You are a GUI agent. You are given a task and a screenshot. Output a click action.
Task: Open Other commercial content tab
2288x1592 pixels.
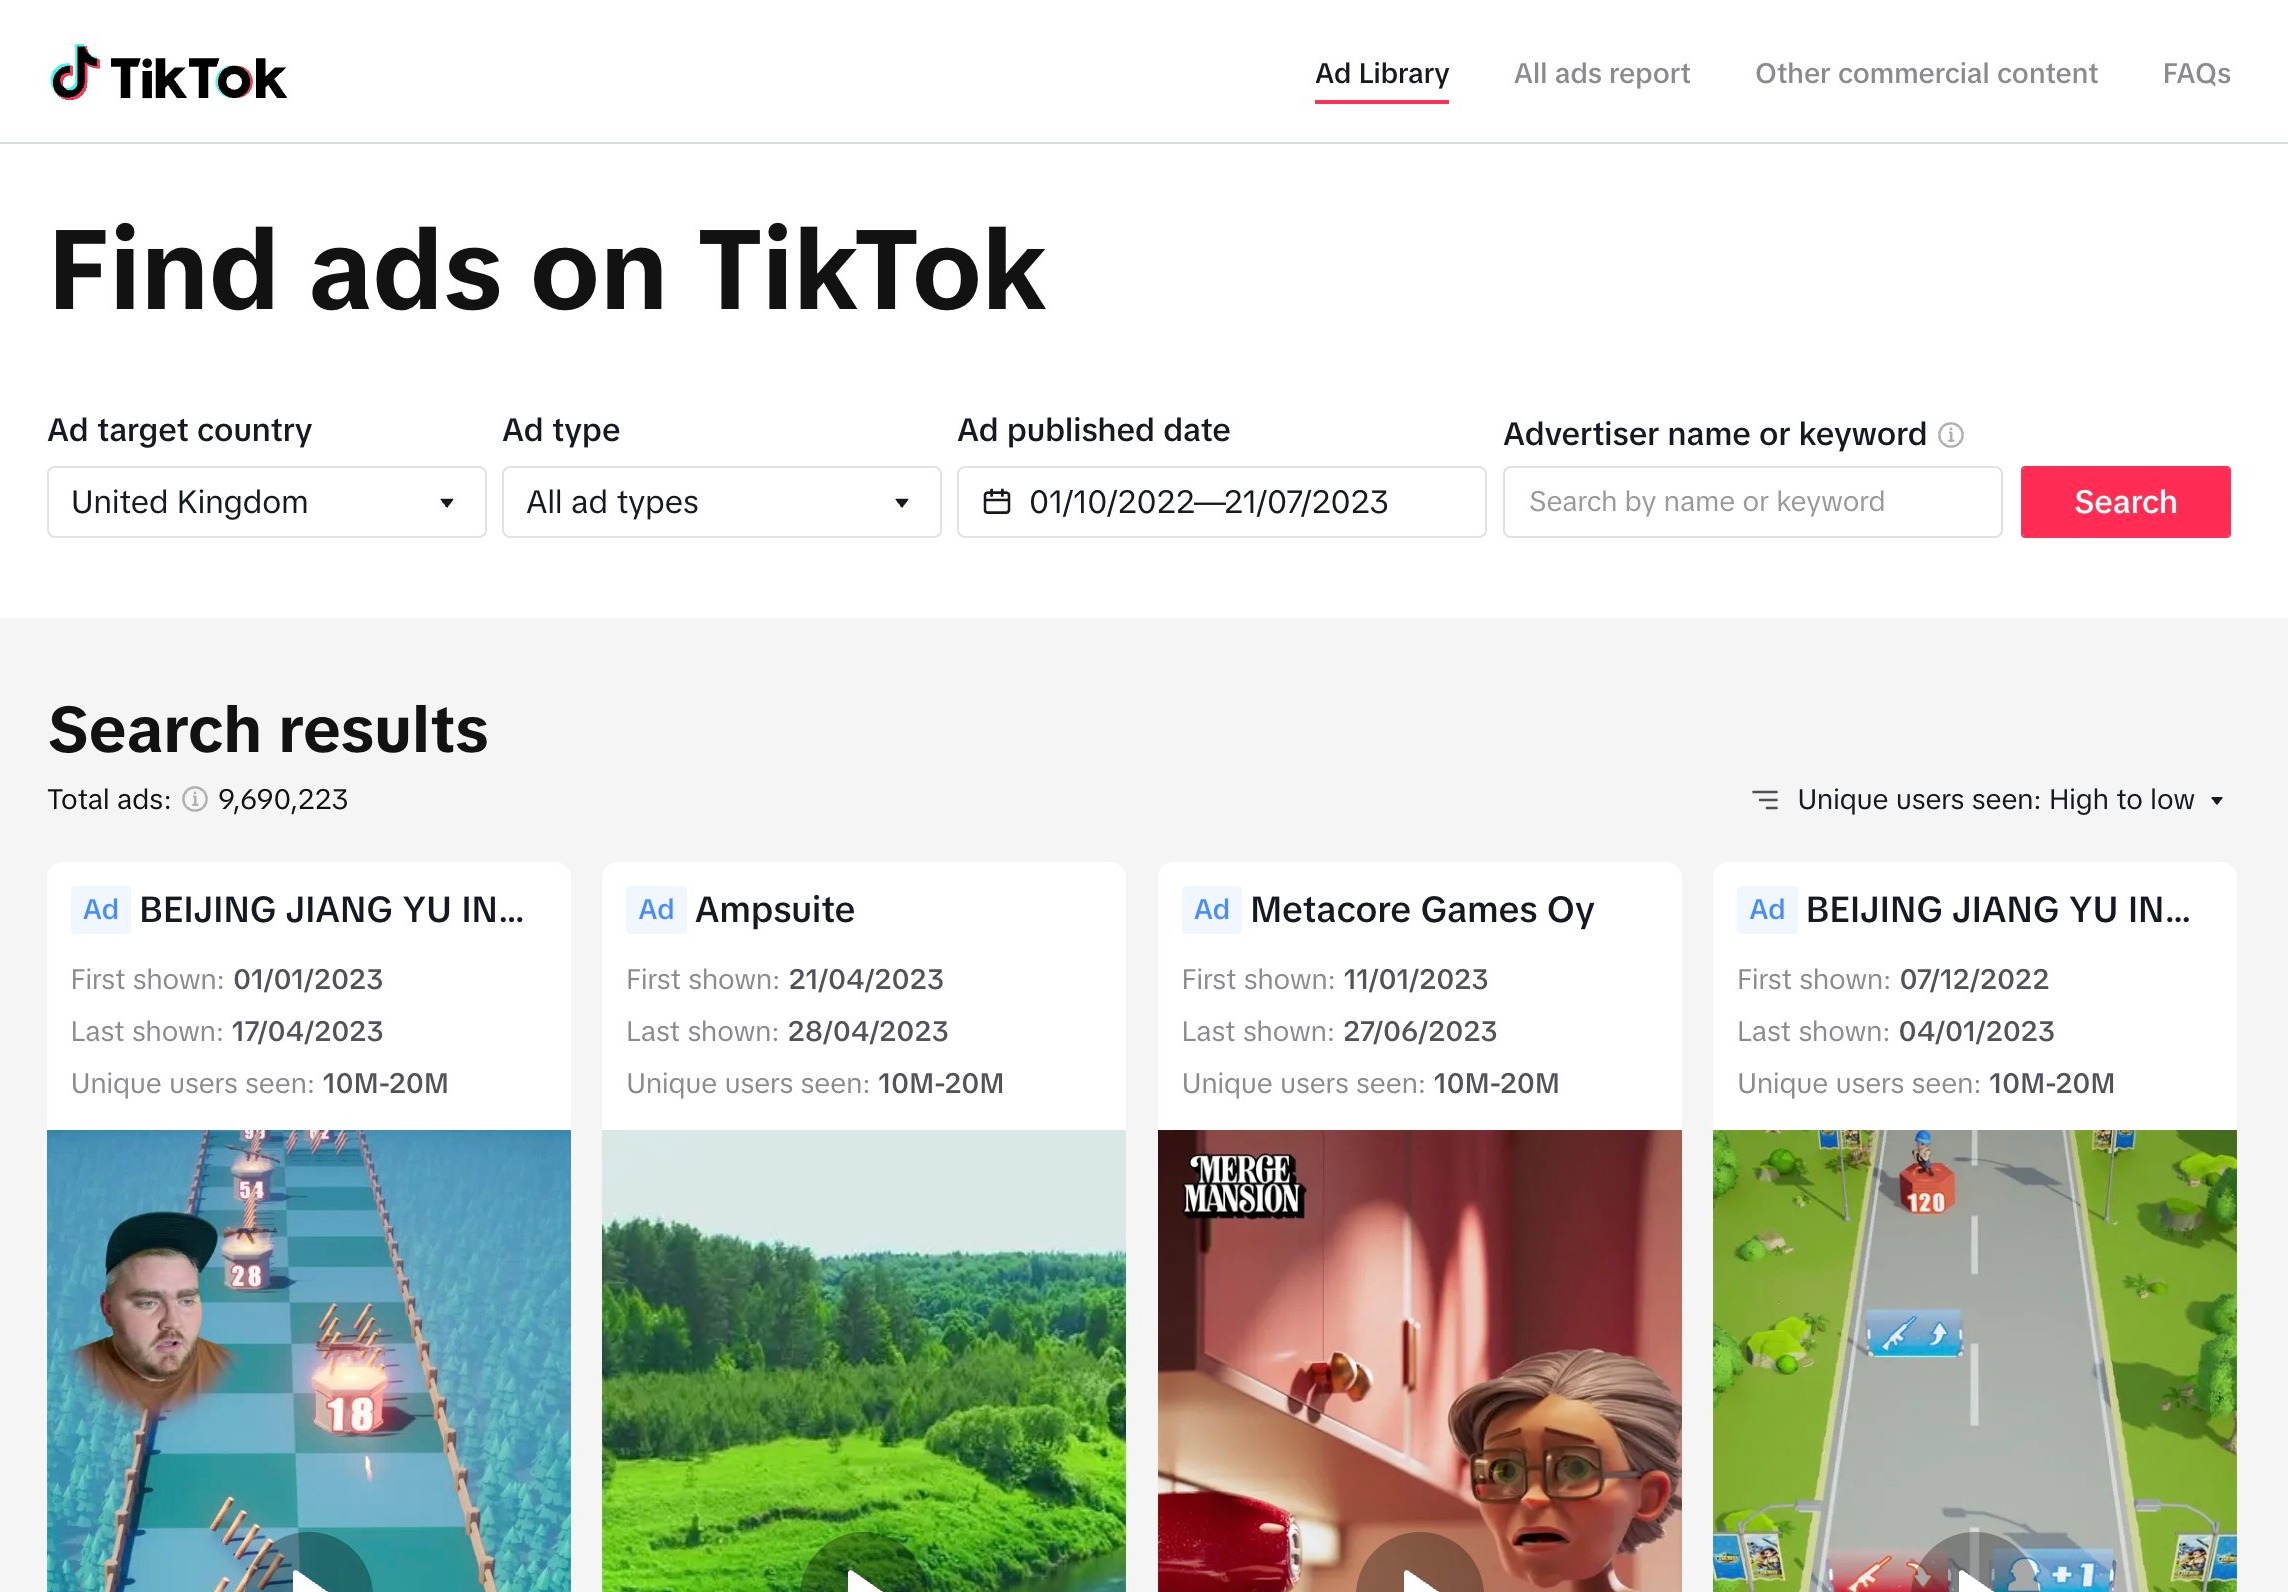(x=1926, y=73)
